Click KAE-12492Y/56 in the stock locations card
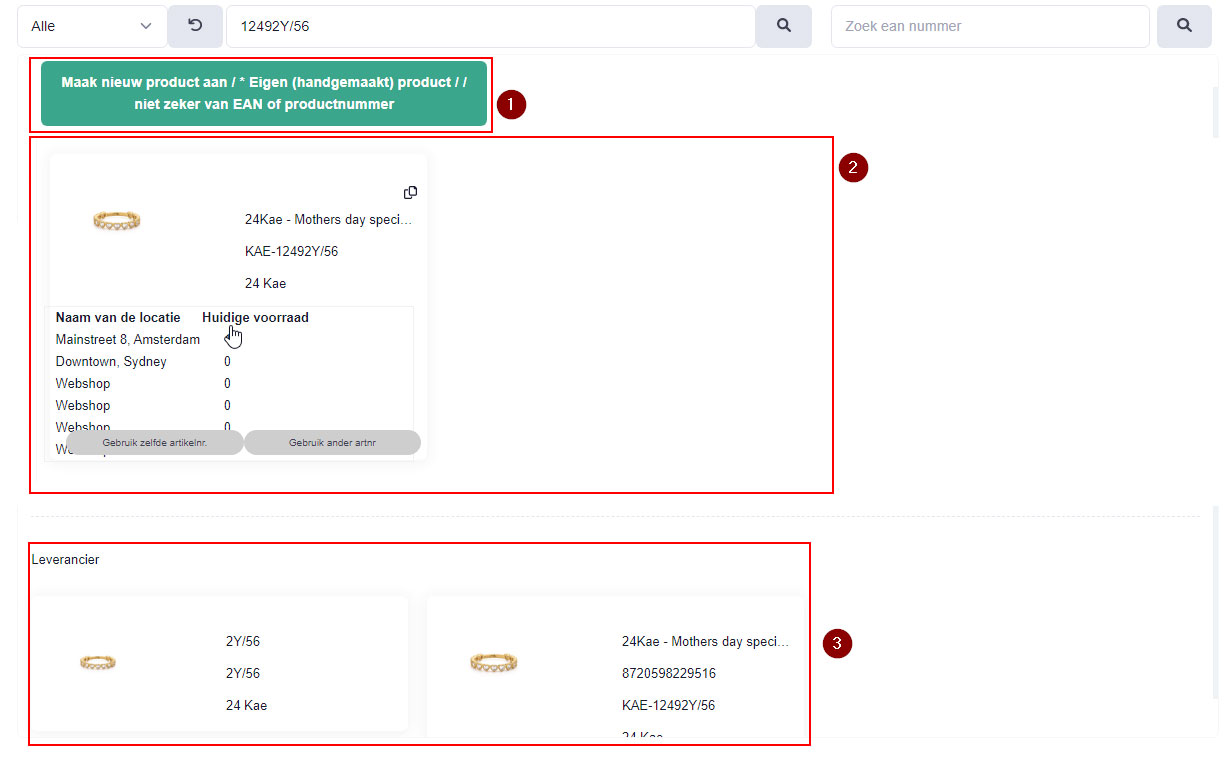1228x771 pixels. coord(291,251)
